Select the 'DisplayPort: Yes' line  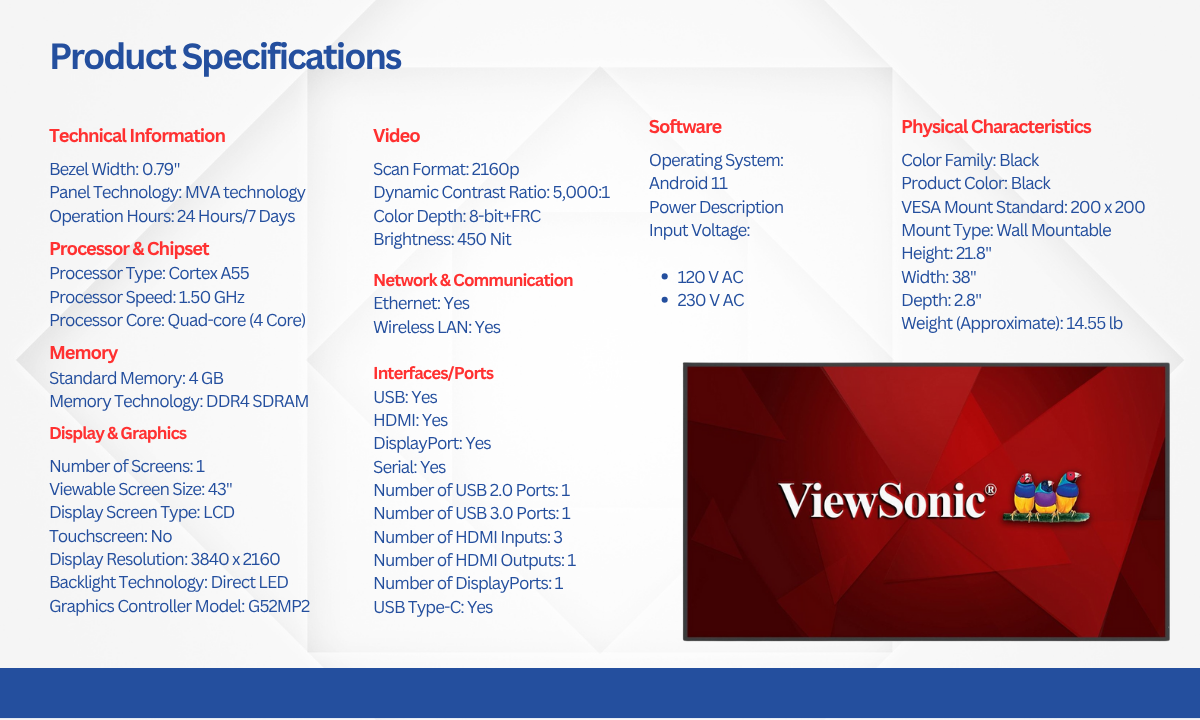[x=432, y=443]
